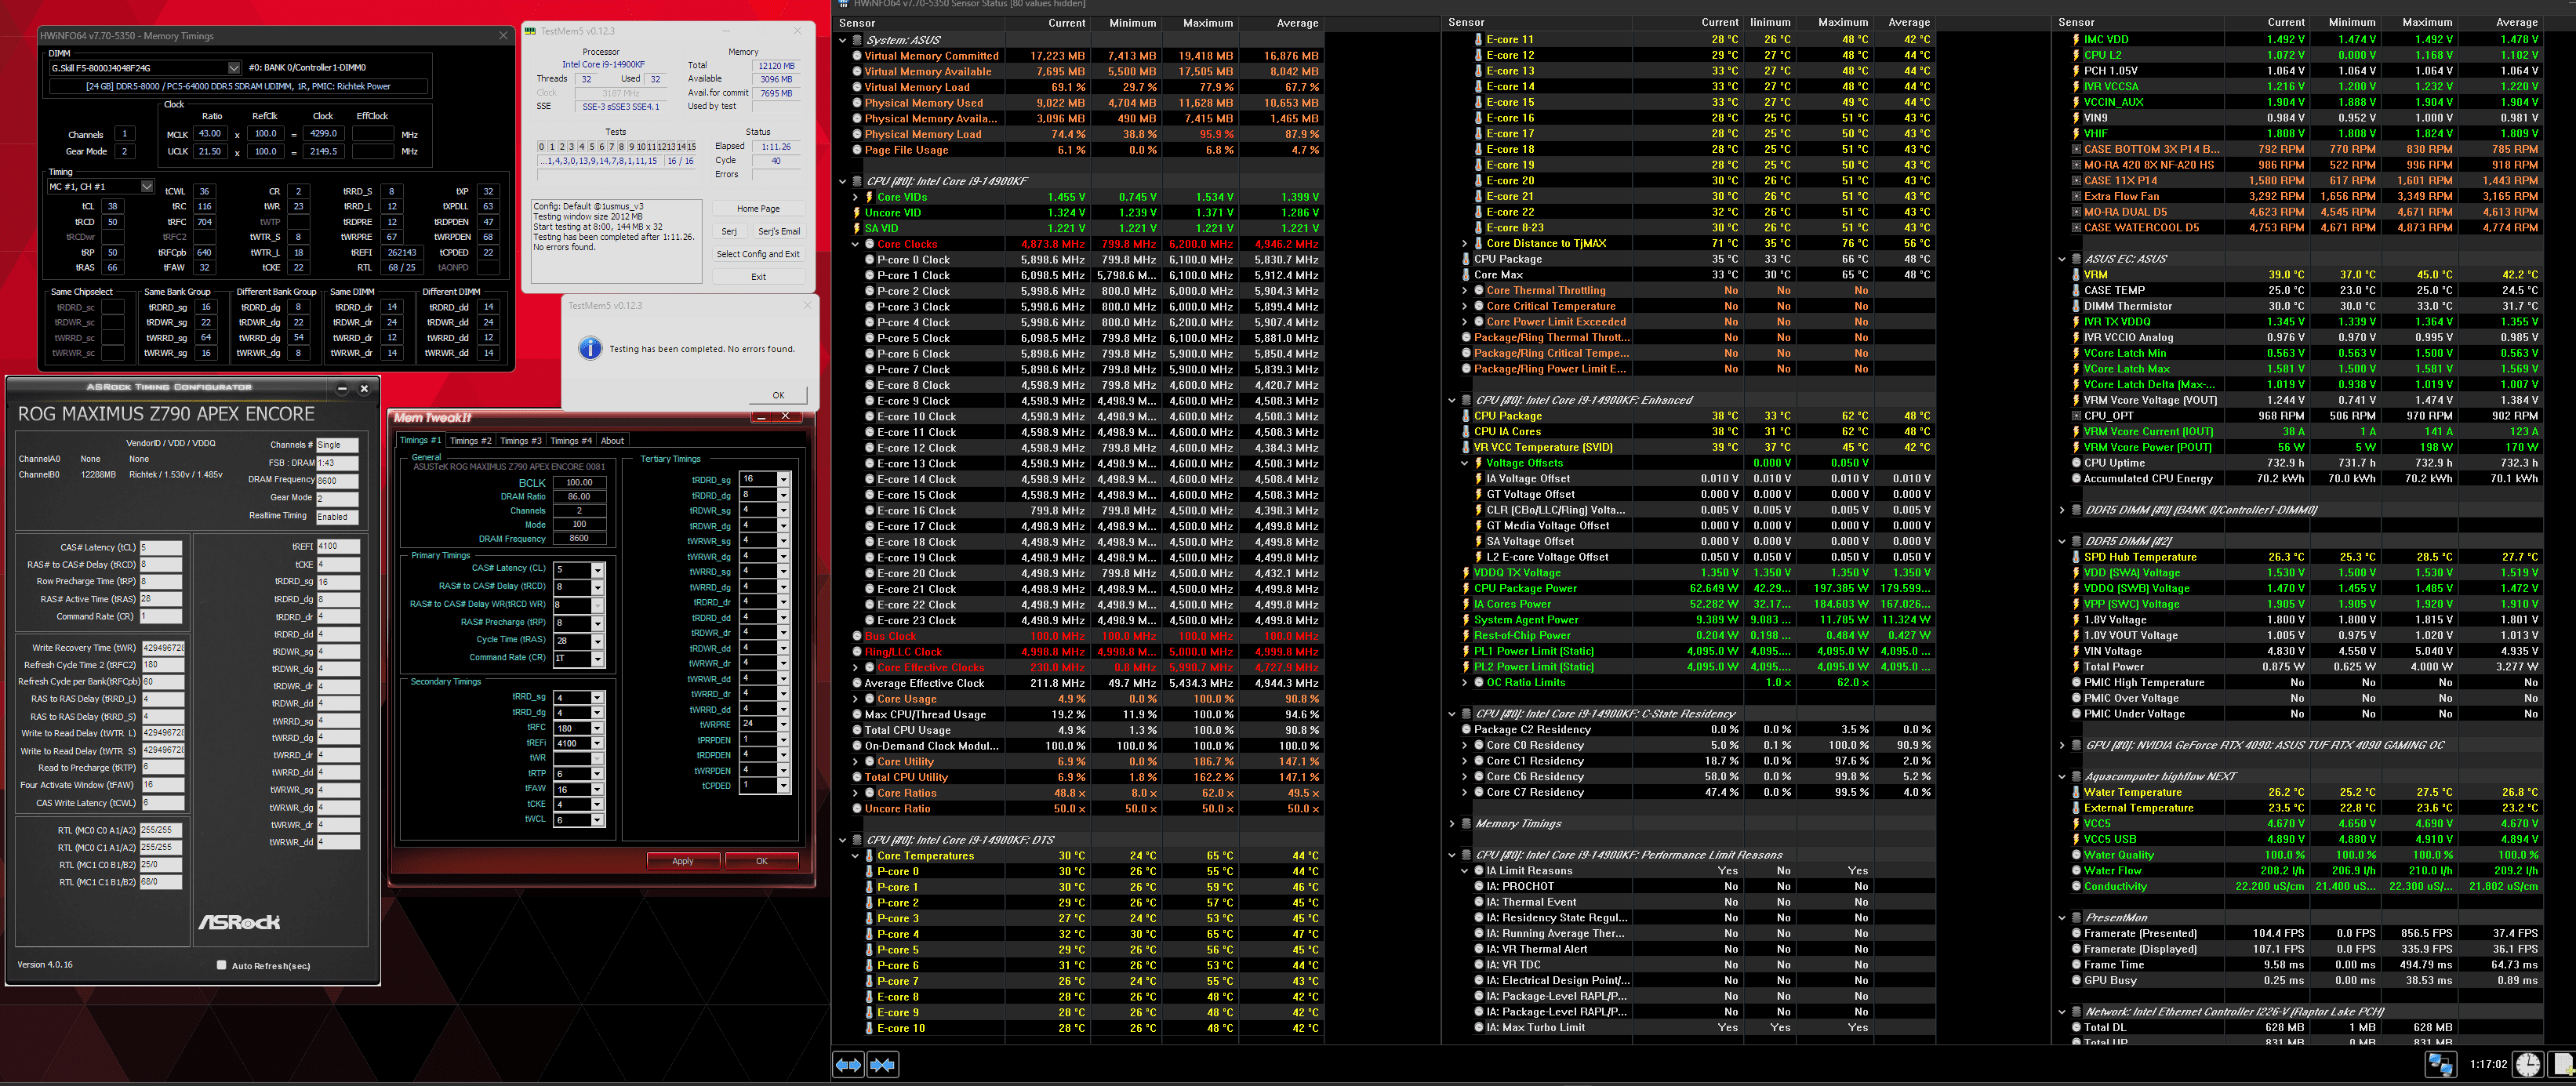The image size is (2576, 1086).
Task: Click the Virtual Memory Committed sensor icon
Action: (857, 56)
